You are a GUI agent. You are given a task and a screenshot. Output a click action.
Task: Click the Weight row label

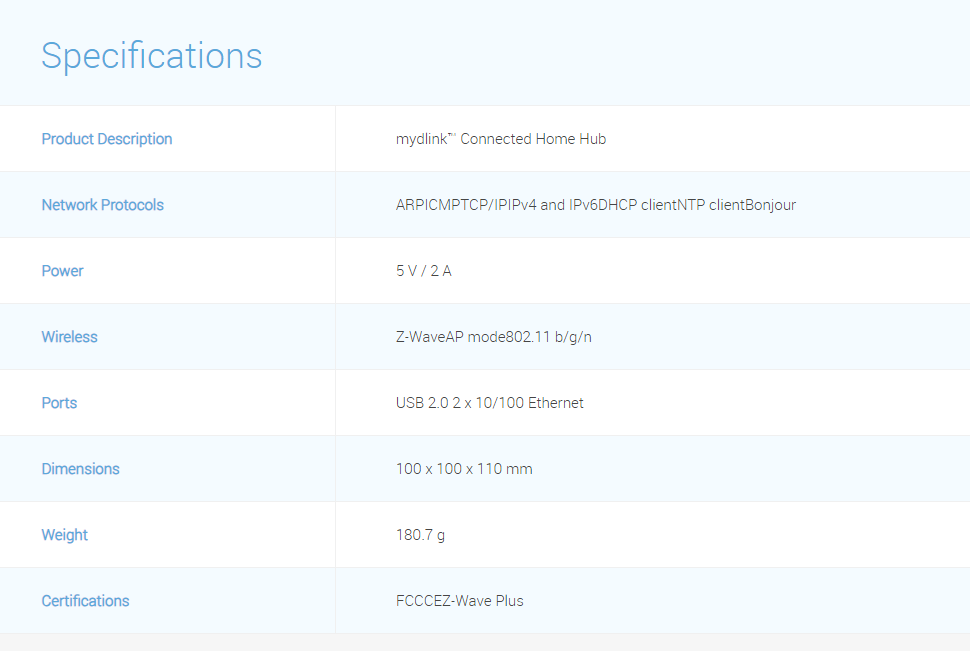(x=64, y=535)
